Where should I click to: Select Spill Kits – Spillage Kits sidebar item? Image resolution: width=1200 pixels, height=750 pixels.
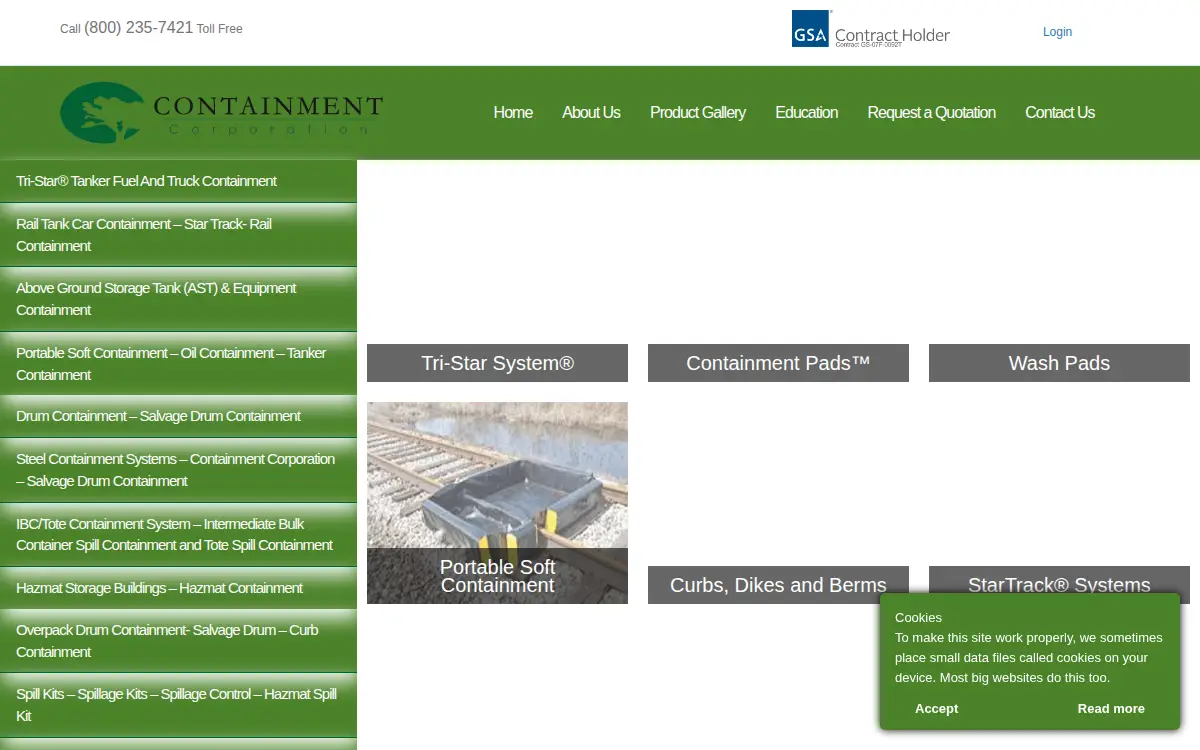point(178,705)
